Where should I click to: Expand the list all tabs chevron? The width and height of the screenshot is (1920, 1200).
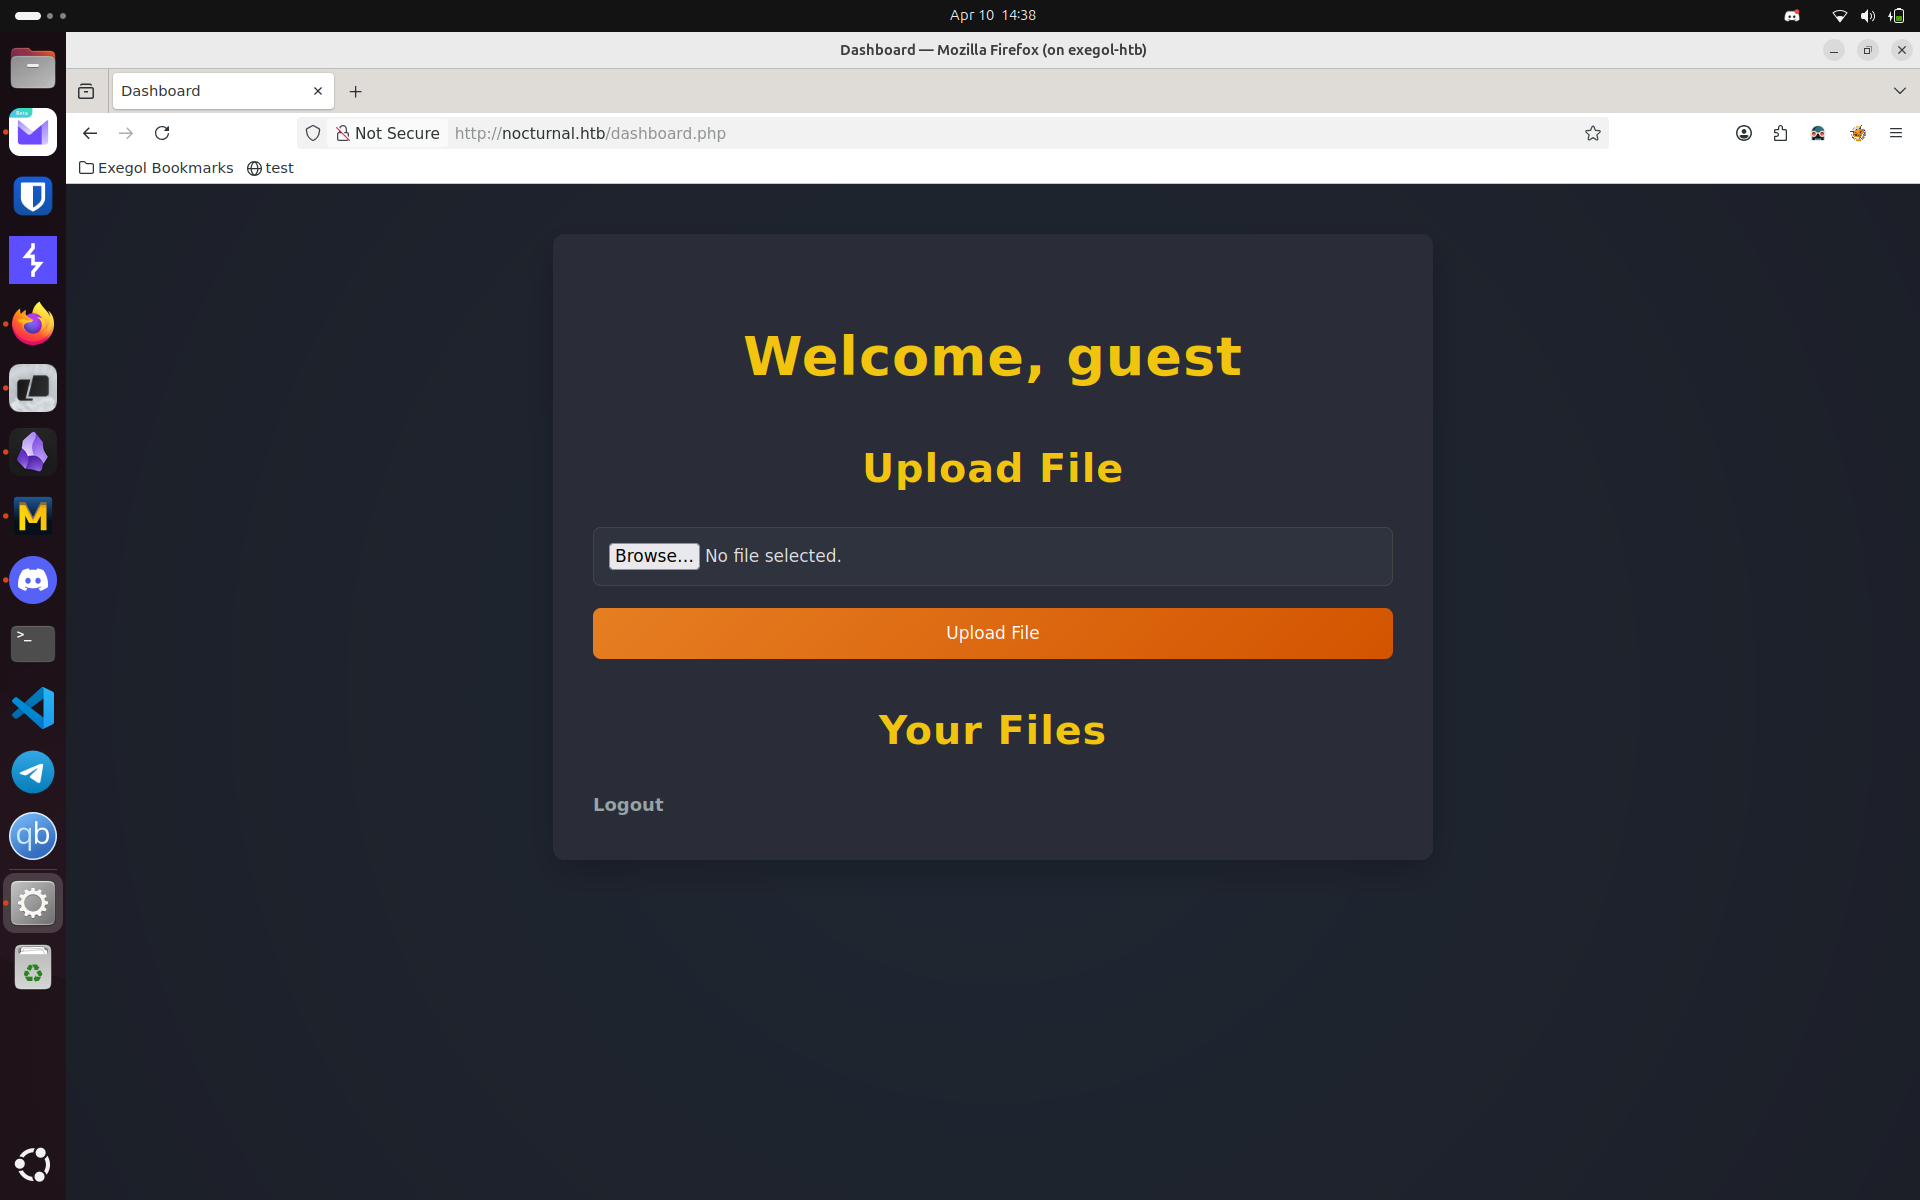(x=1899, y=91)
